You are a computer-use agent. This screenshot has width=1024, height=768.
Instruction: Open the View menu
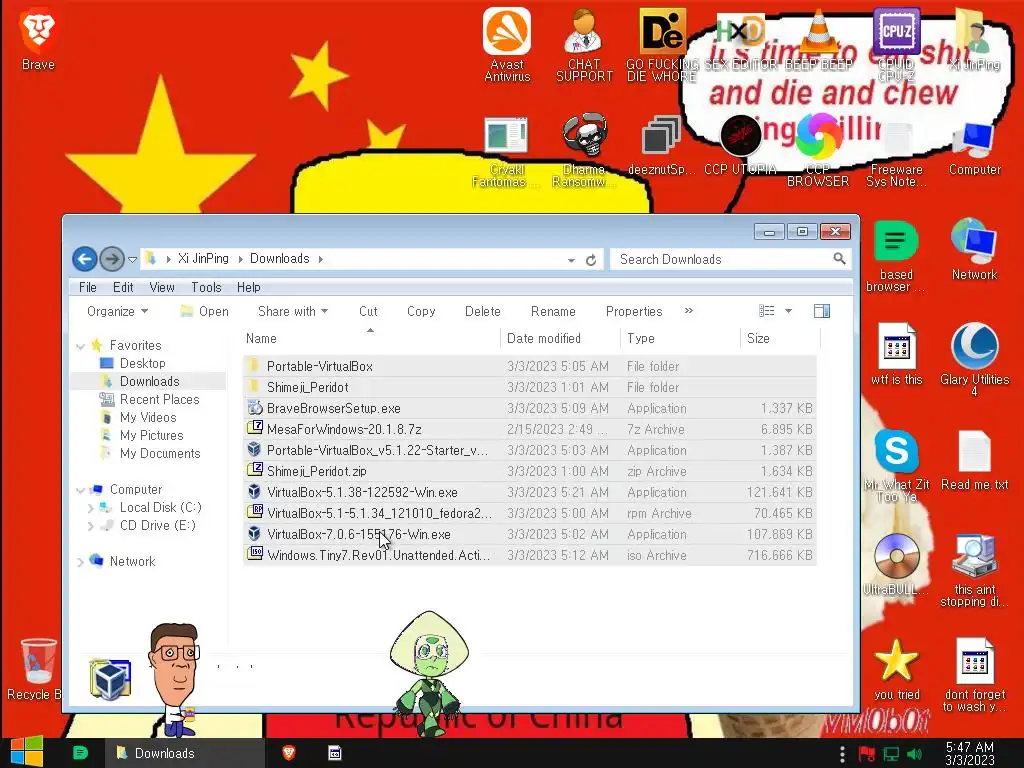161,287
